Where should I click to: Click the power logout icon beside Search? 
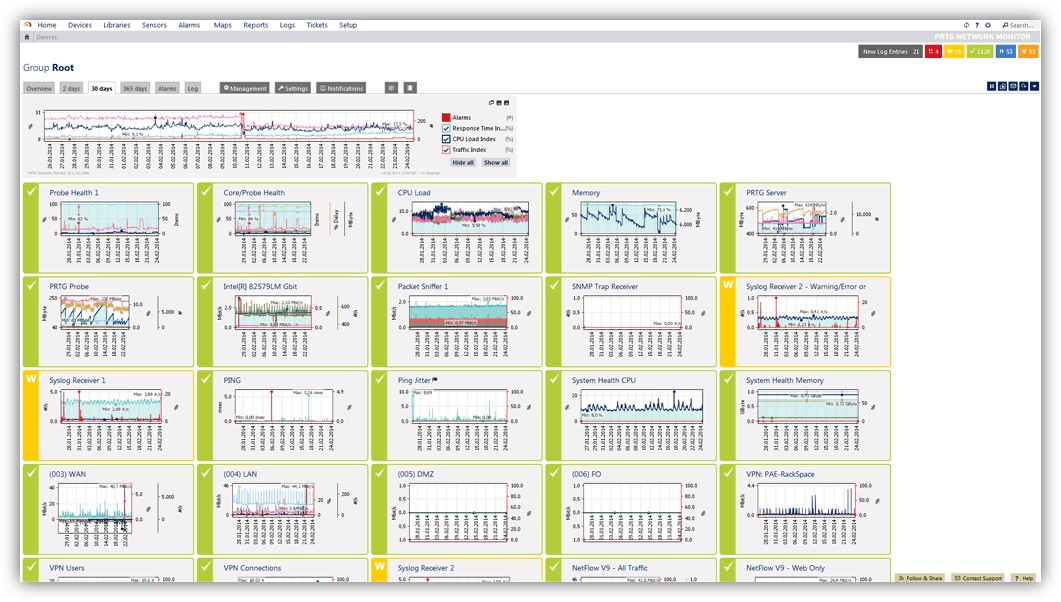click(x=988, y=25)
